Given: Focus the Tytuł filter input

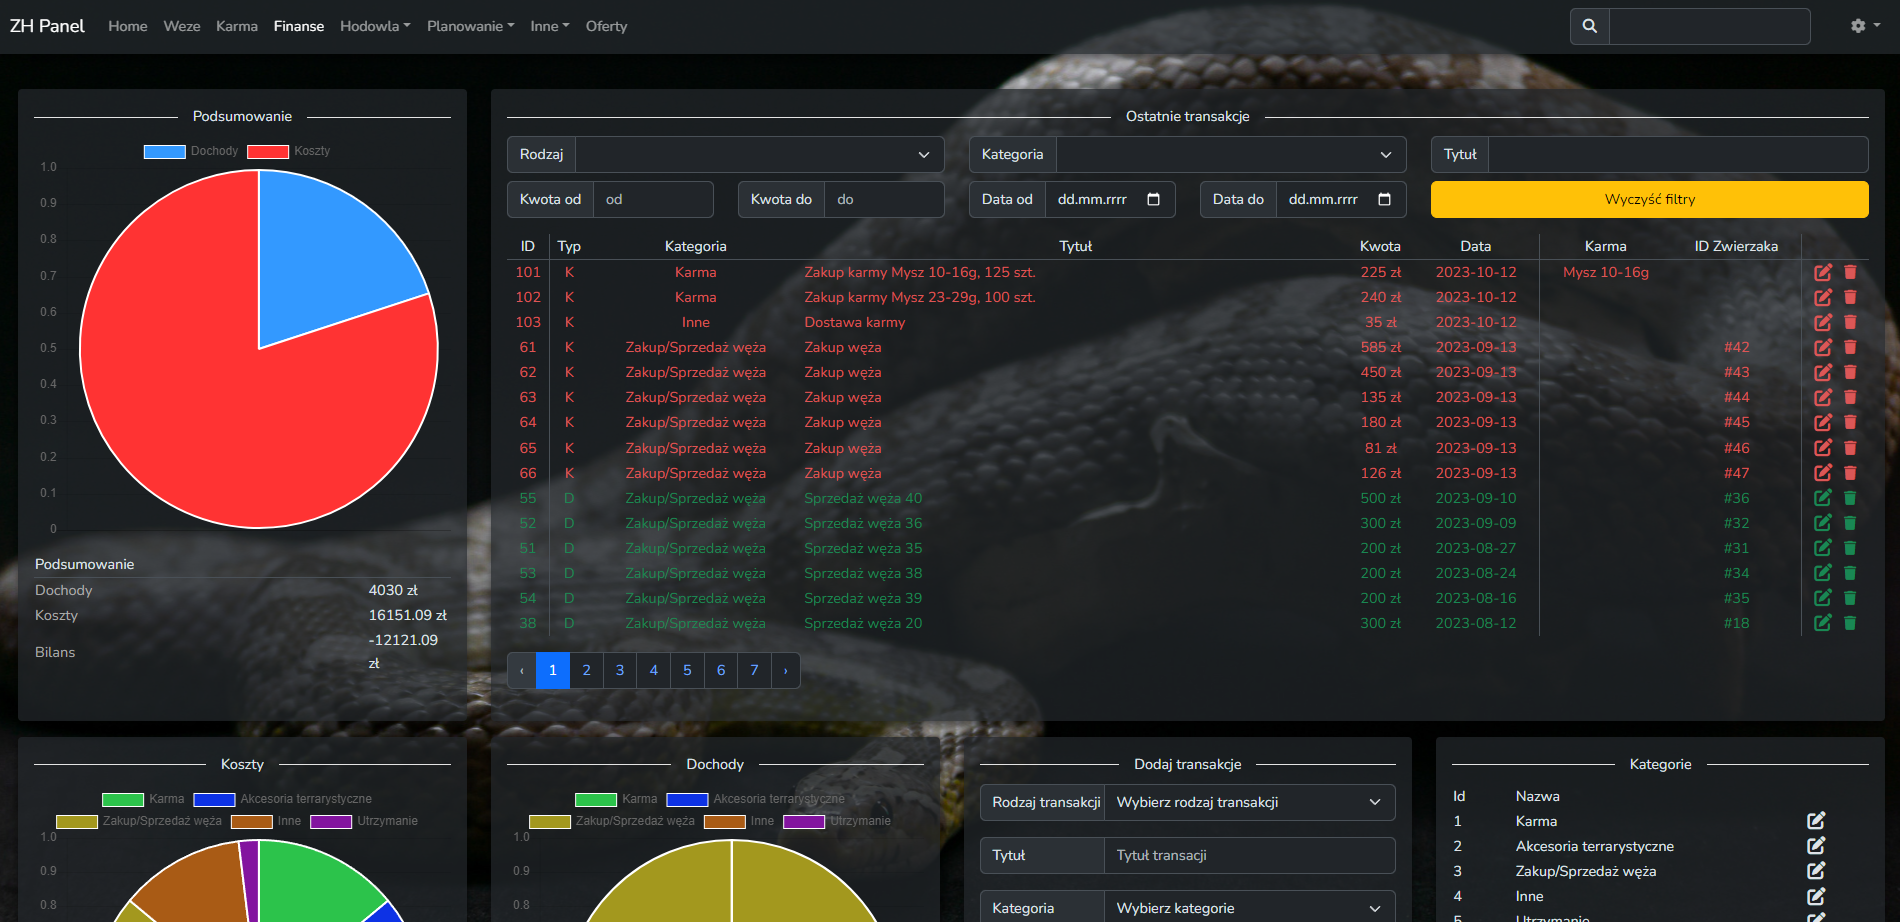Looking at the screenshot, I should pyautogui.click(x=1678, y=154).
